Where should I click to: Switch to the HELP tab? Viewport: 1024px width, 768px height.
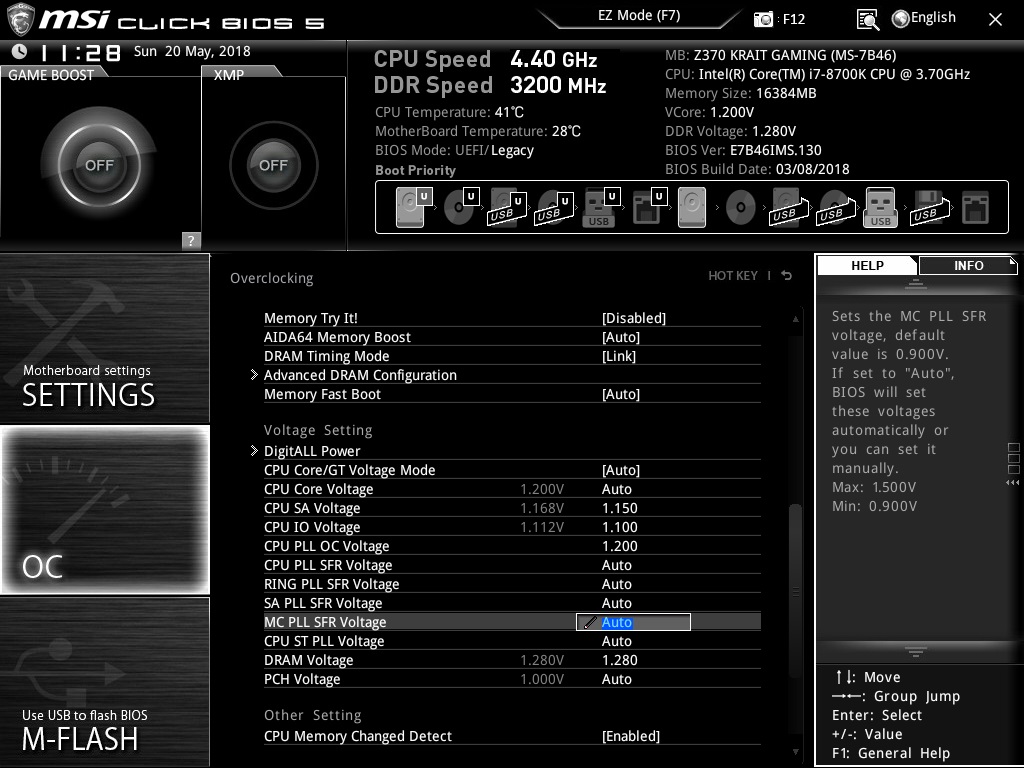coord(867,265)
